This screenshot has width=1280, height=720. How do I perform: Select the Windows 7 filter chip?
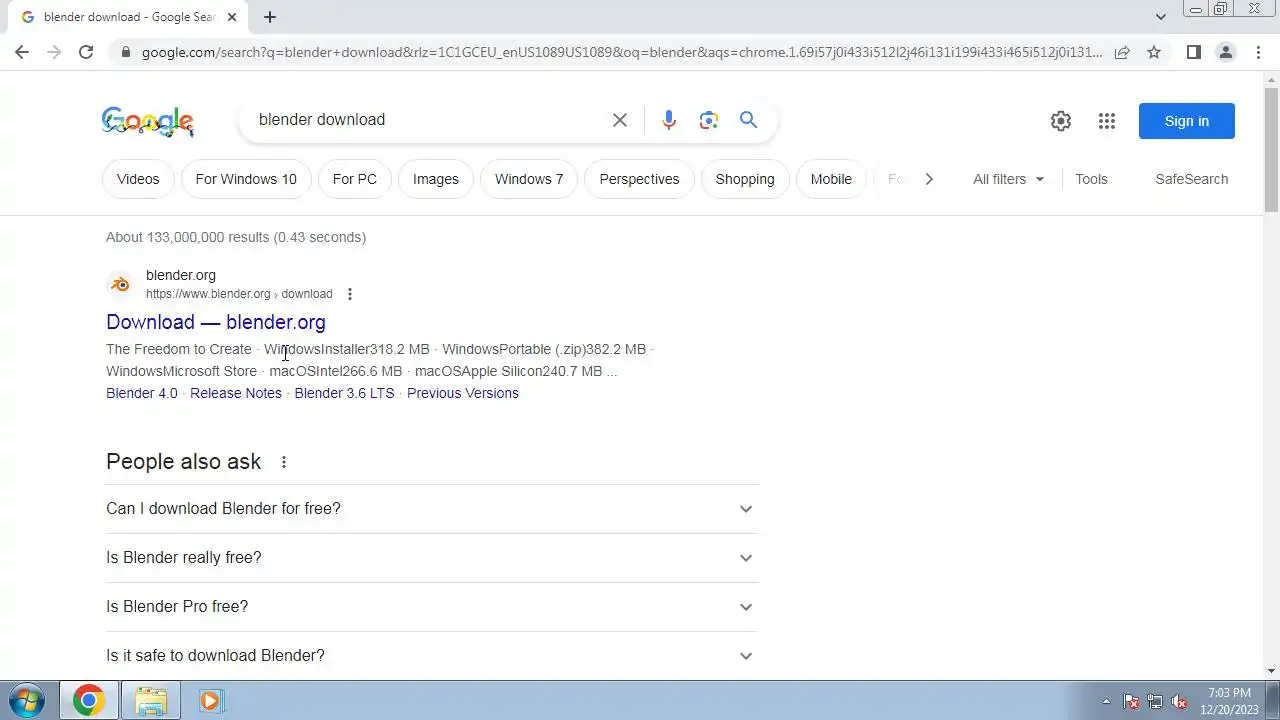click(x=529, y=179)
